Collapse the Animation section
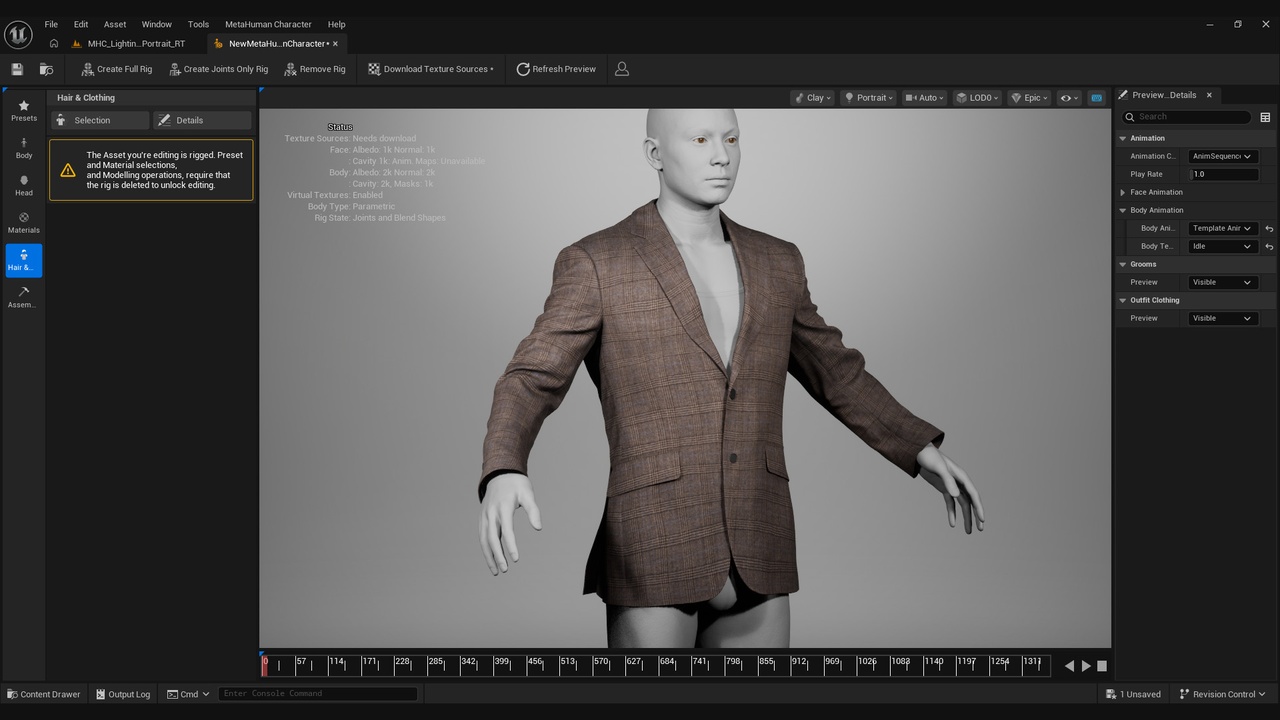This screenshot has width=1280, height=720. click(1123, 138)
